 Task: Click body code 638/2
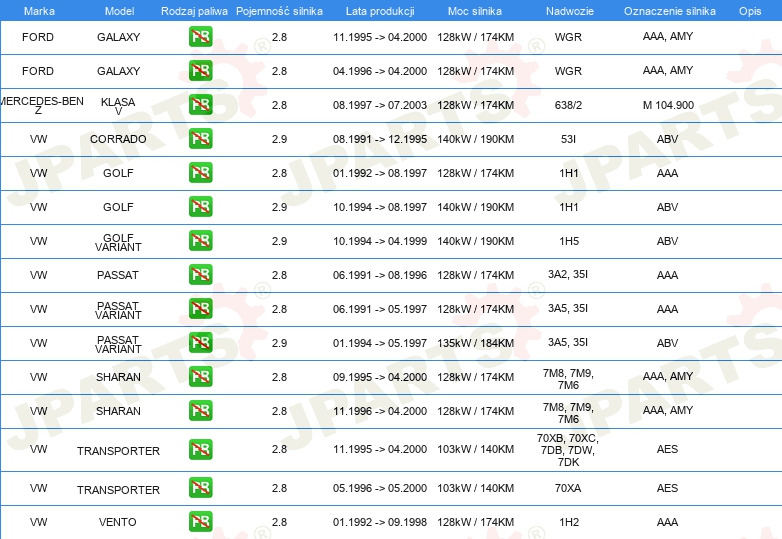click(568, 105)
